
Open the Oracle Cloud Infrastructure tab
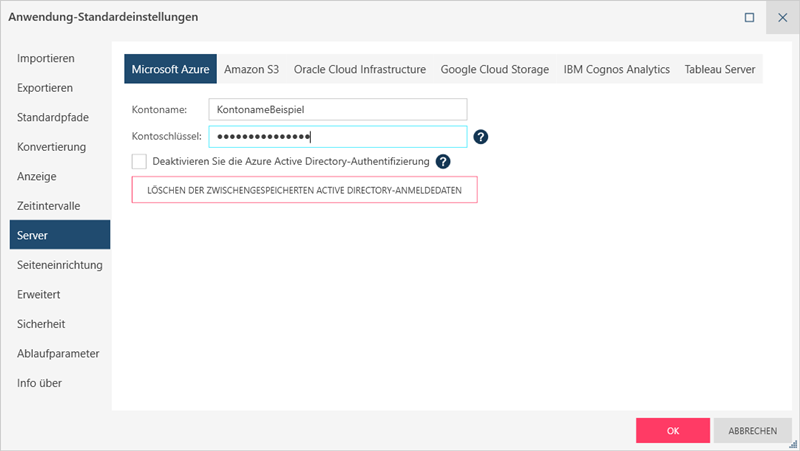coord(360,70)
